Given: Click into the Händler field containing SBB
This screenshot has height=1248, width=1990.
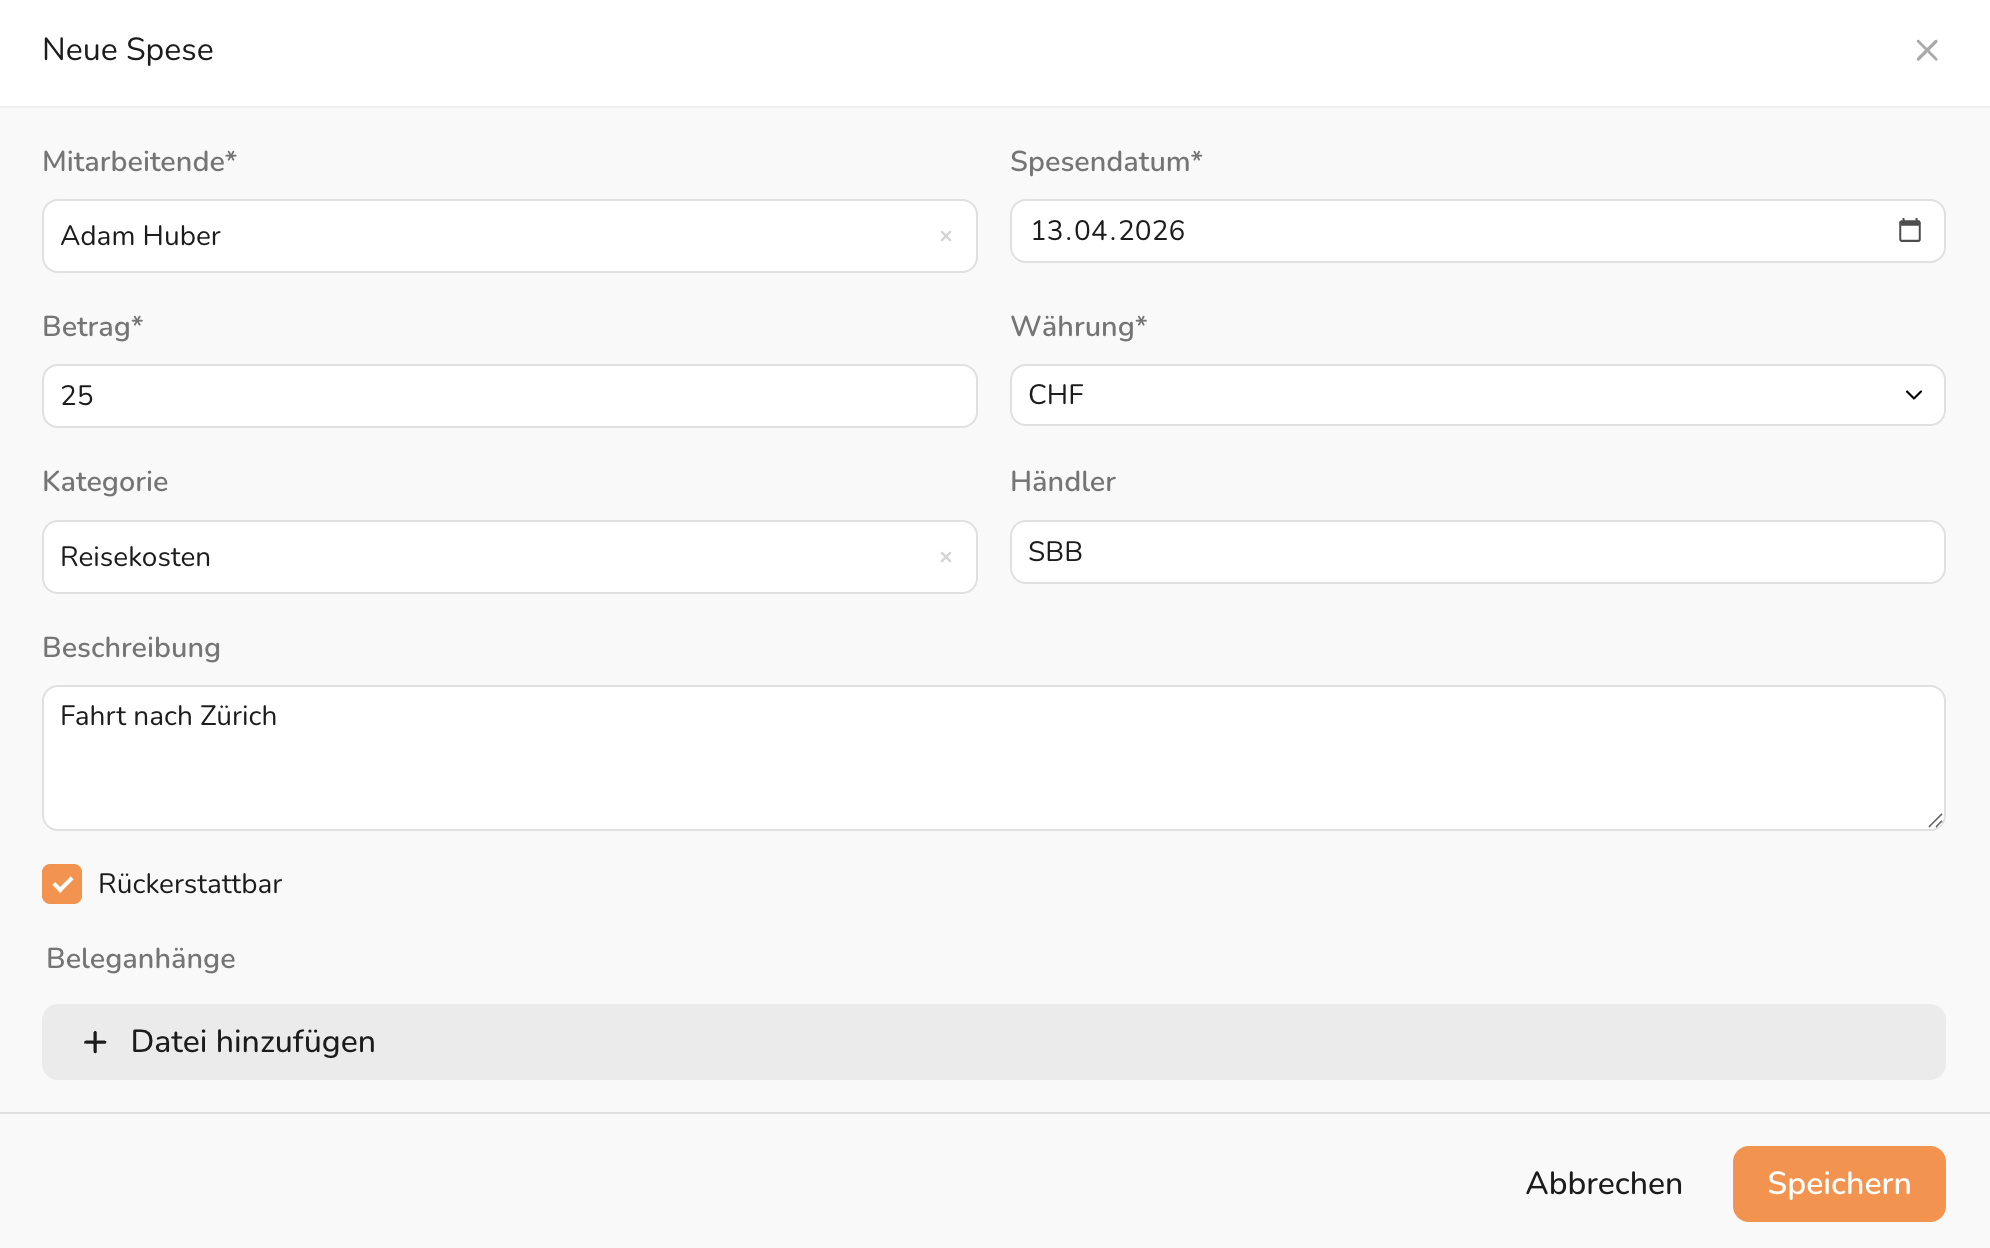Looking at the screenshot, I should point(1477,552).
